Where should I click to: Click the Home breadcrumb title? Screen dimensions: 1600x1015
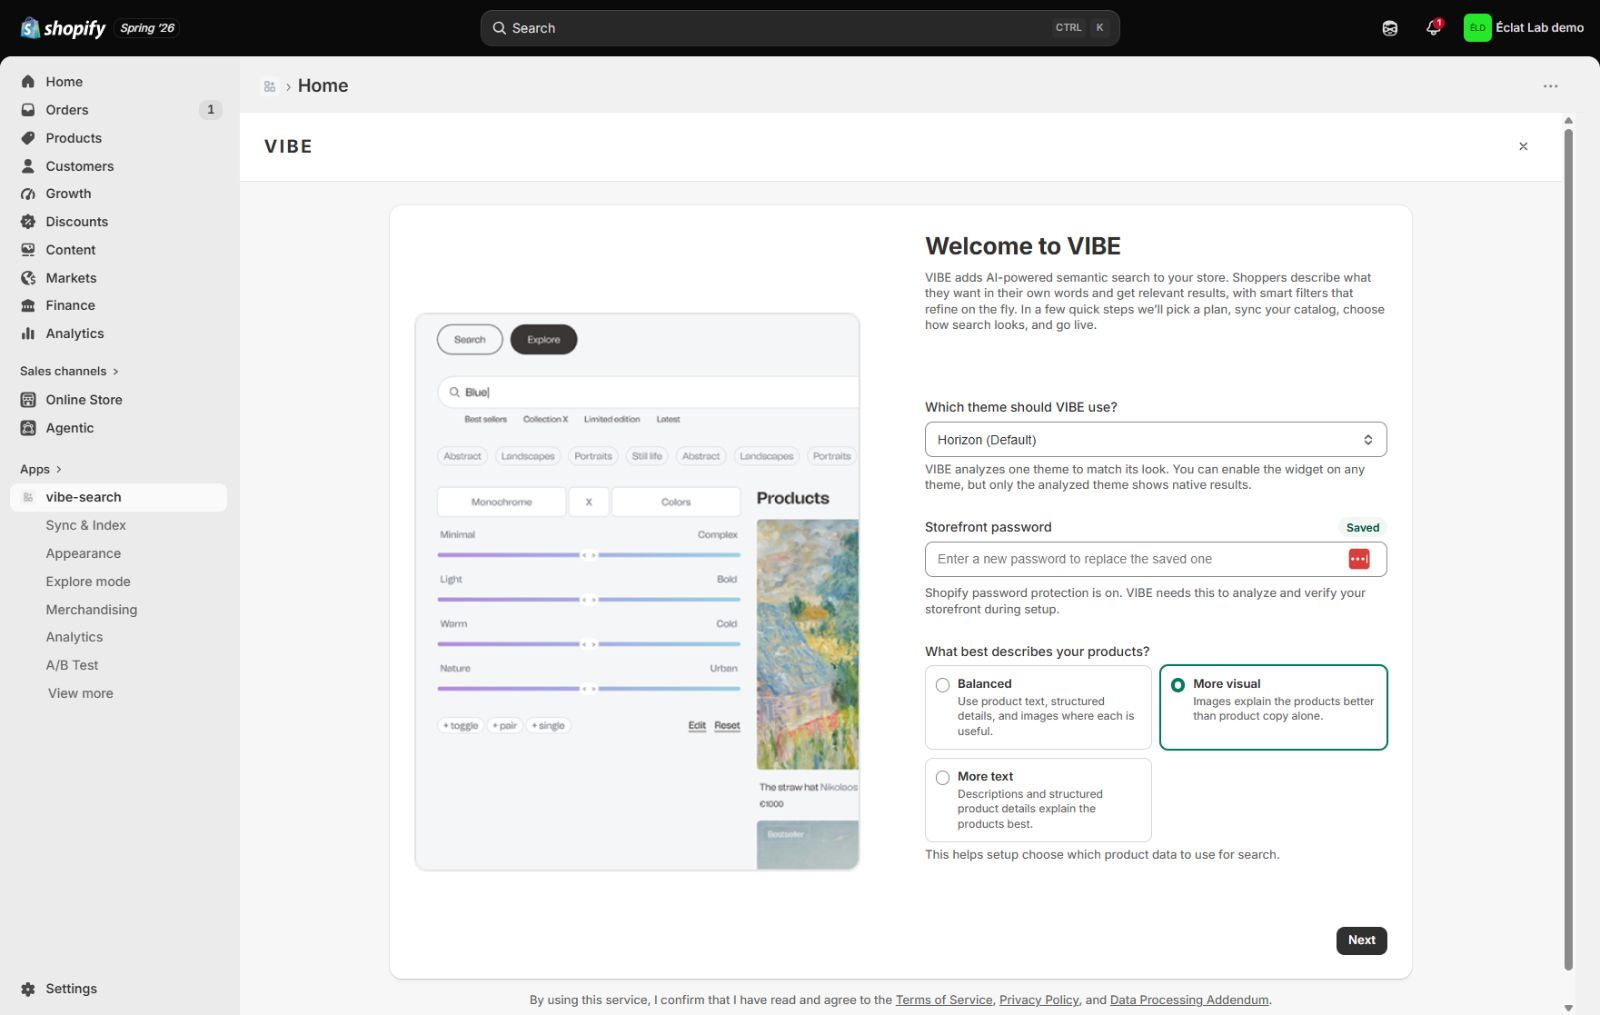[x=323, y=86]
